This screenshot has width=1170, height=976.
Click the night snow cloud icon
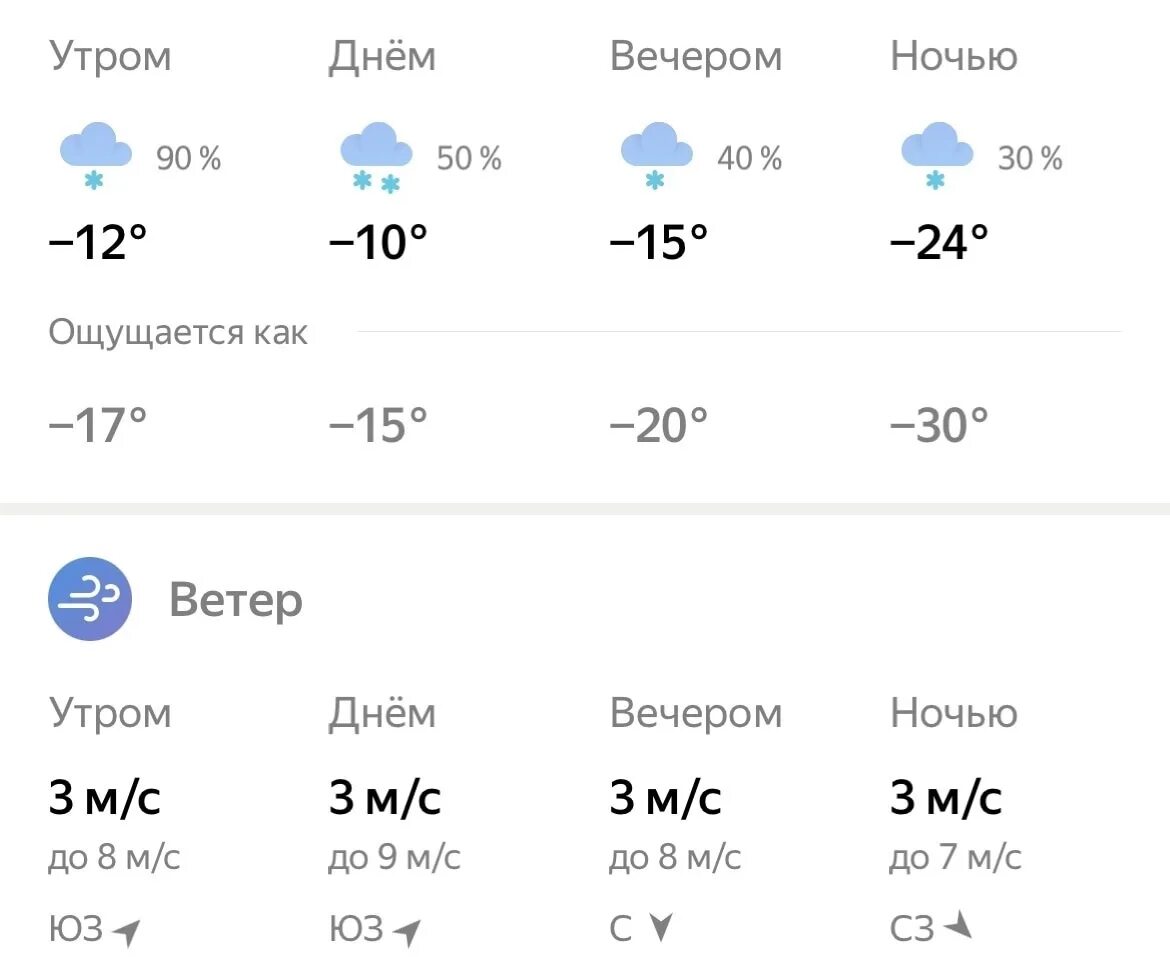coord(937,155)
